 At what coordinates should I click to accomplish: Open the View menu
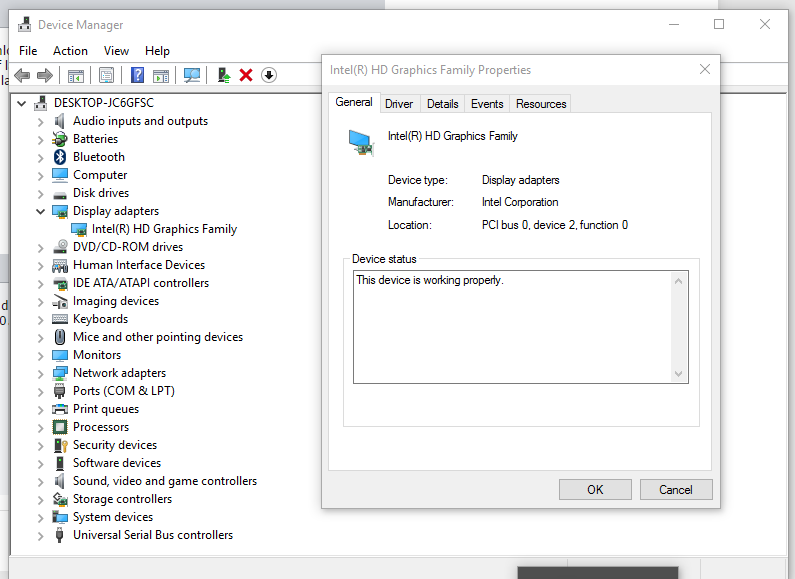[x=116, y=51]
